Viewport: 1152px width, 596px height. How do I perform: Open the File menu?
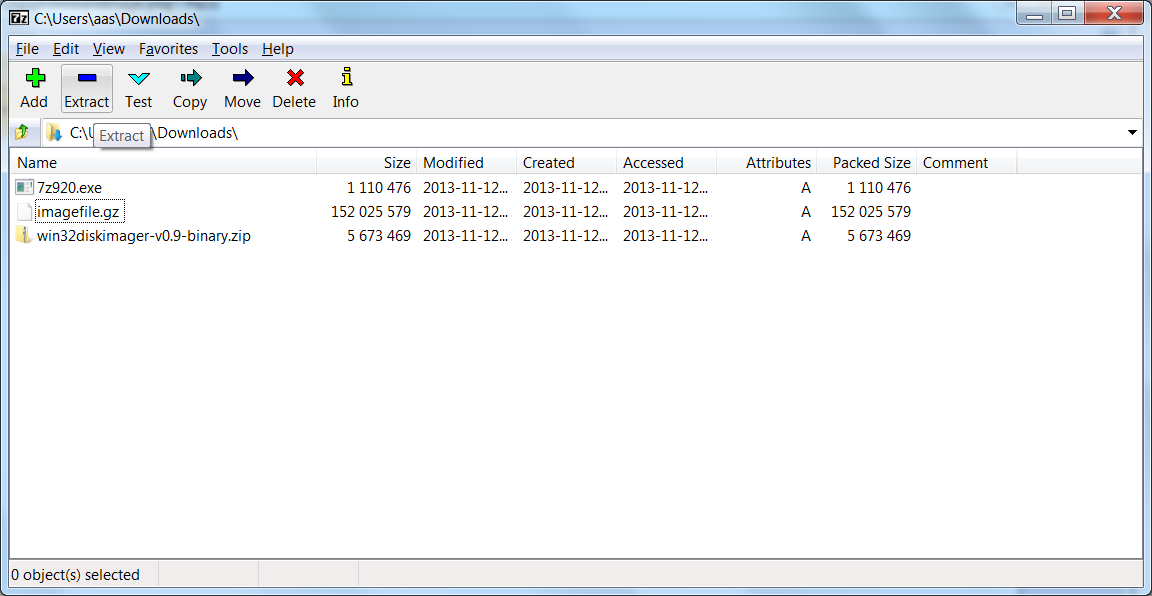click(x=27, y=49)
